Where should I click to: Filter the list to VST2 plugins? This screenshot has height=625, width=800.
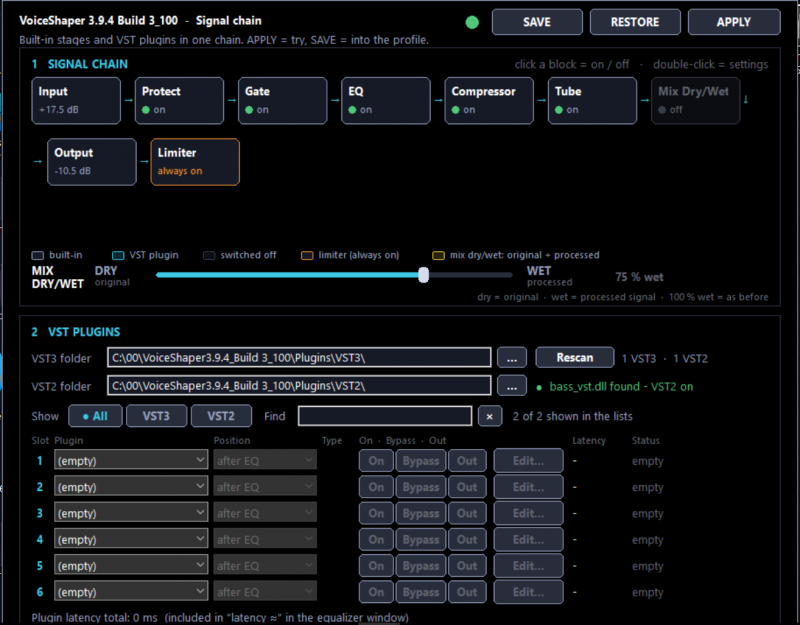(x=221, y=416)
